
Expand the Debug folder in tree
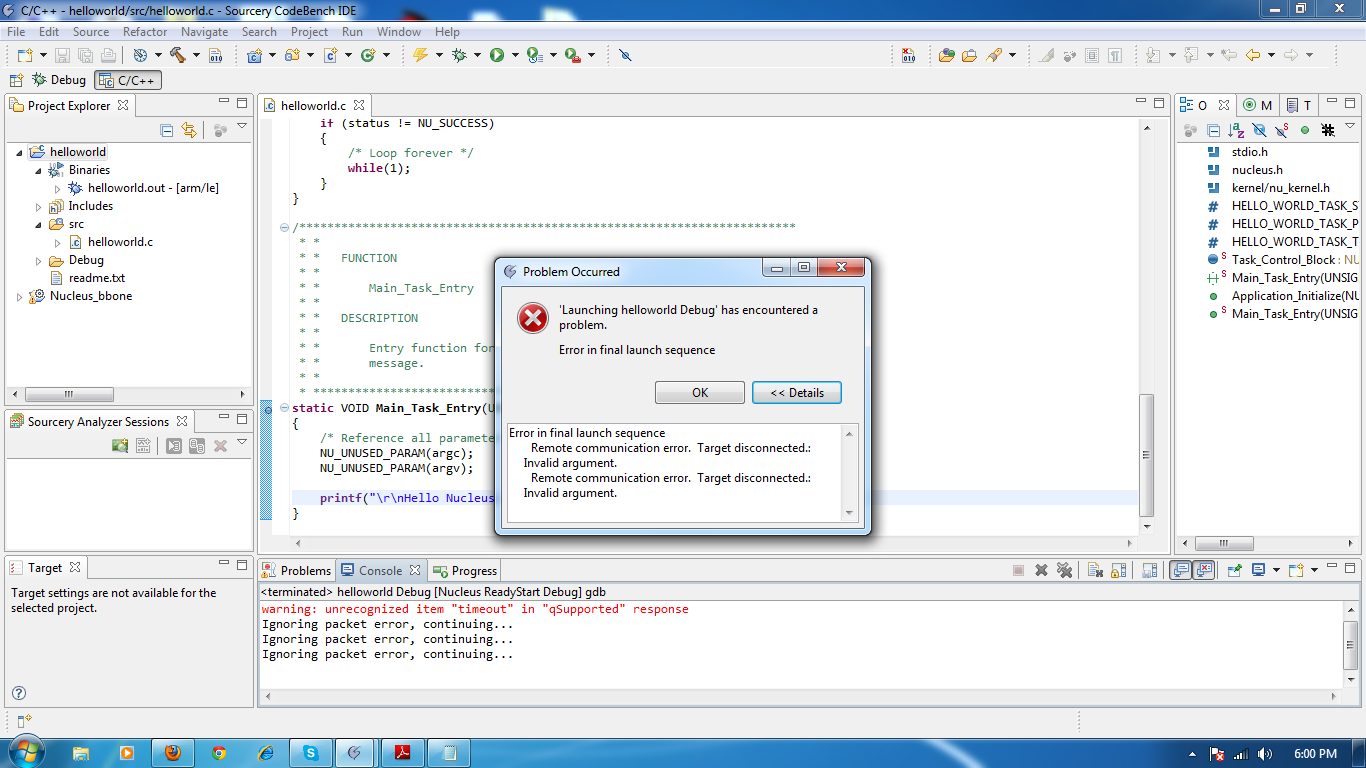coord(39,260)
